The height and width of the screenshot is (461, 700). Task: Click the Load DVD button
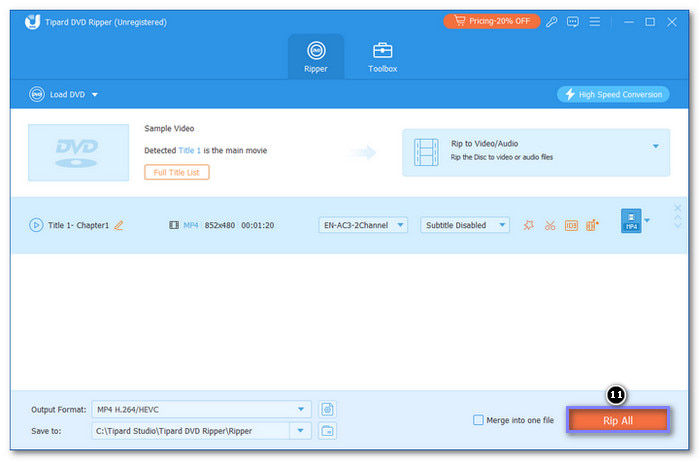coord(57,95)
